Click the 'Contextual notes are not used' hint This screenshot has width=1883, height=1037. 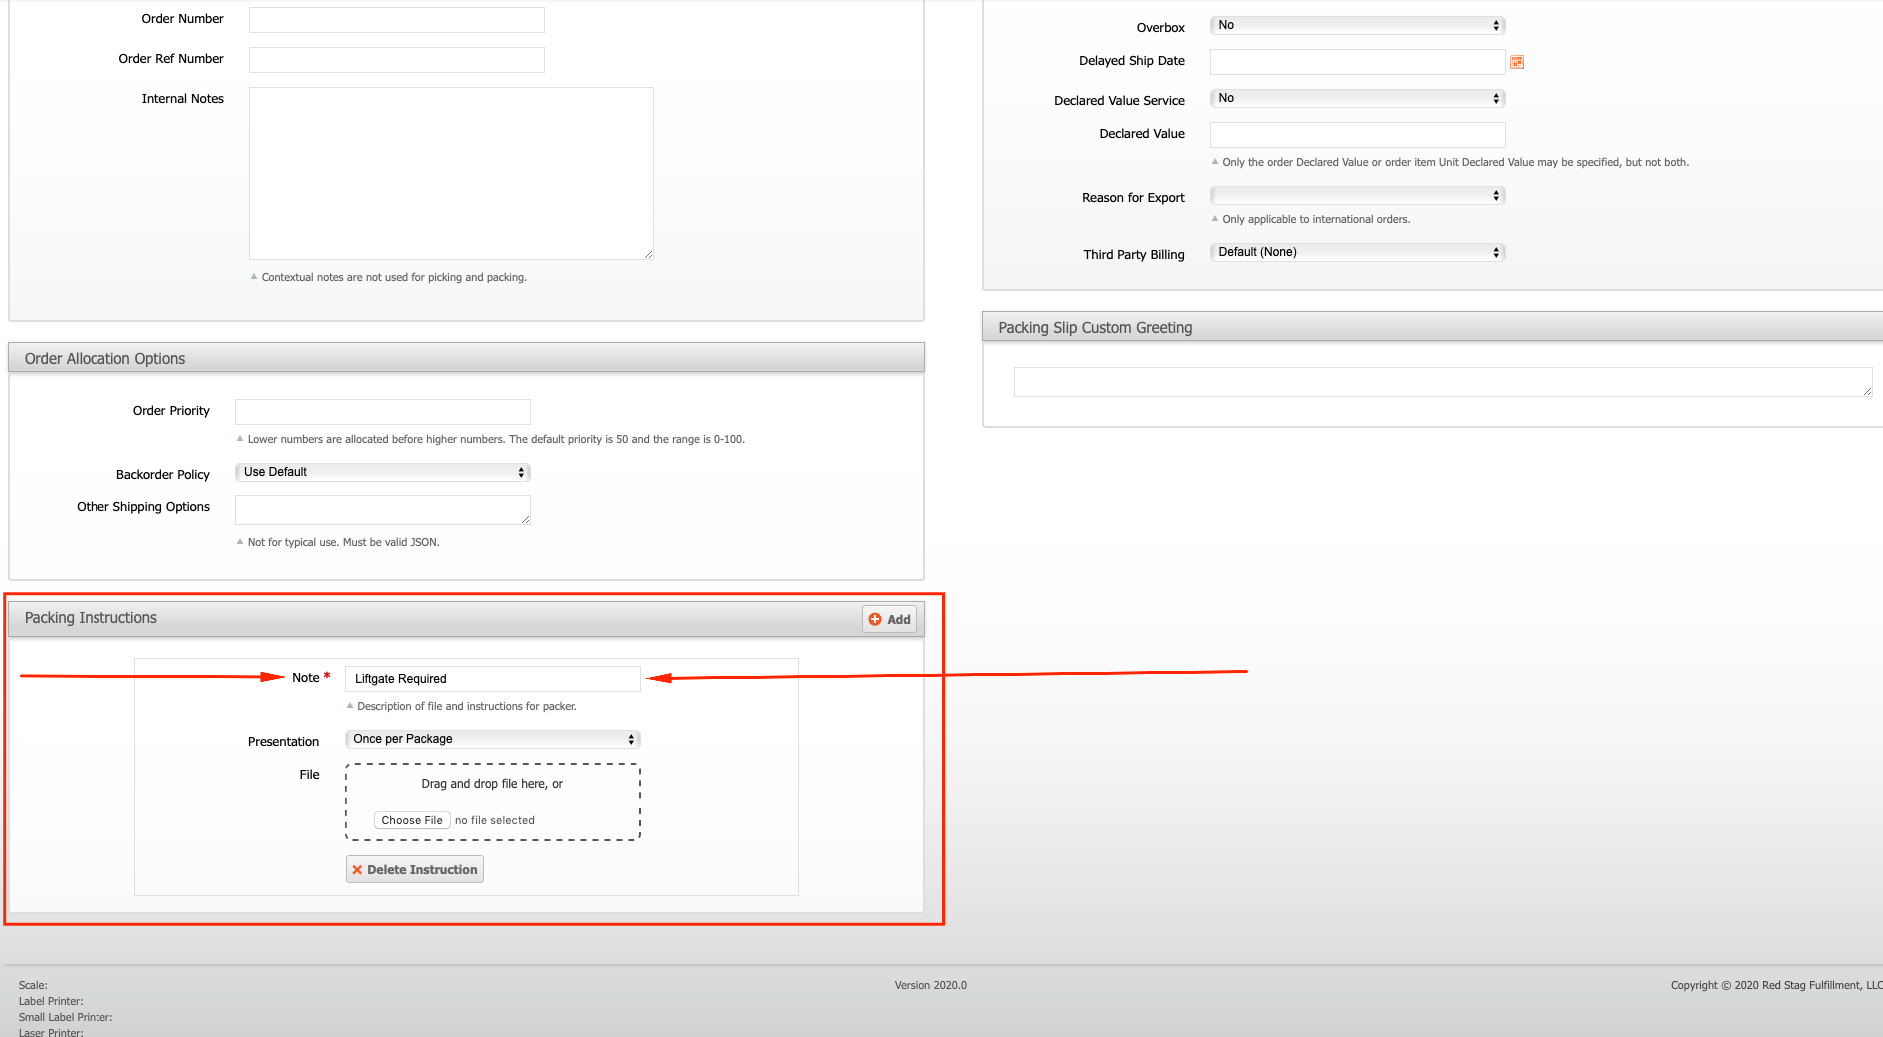tap(394, 277)
